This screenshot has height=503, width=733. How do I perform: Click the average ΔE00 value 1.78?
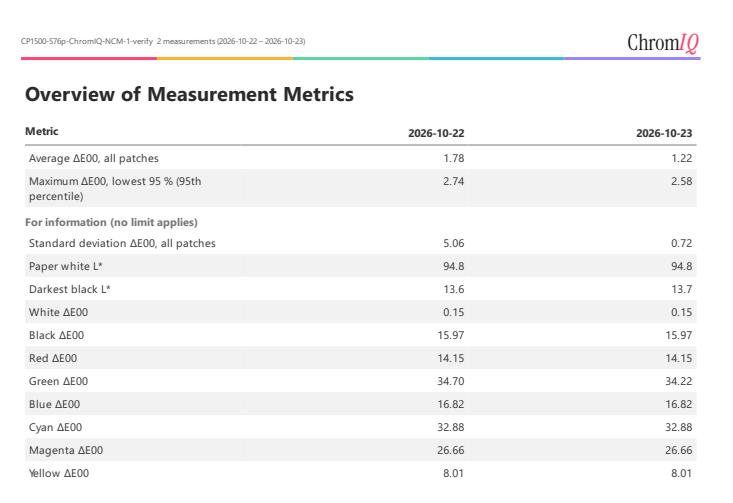click(453, 158)
